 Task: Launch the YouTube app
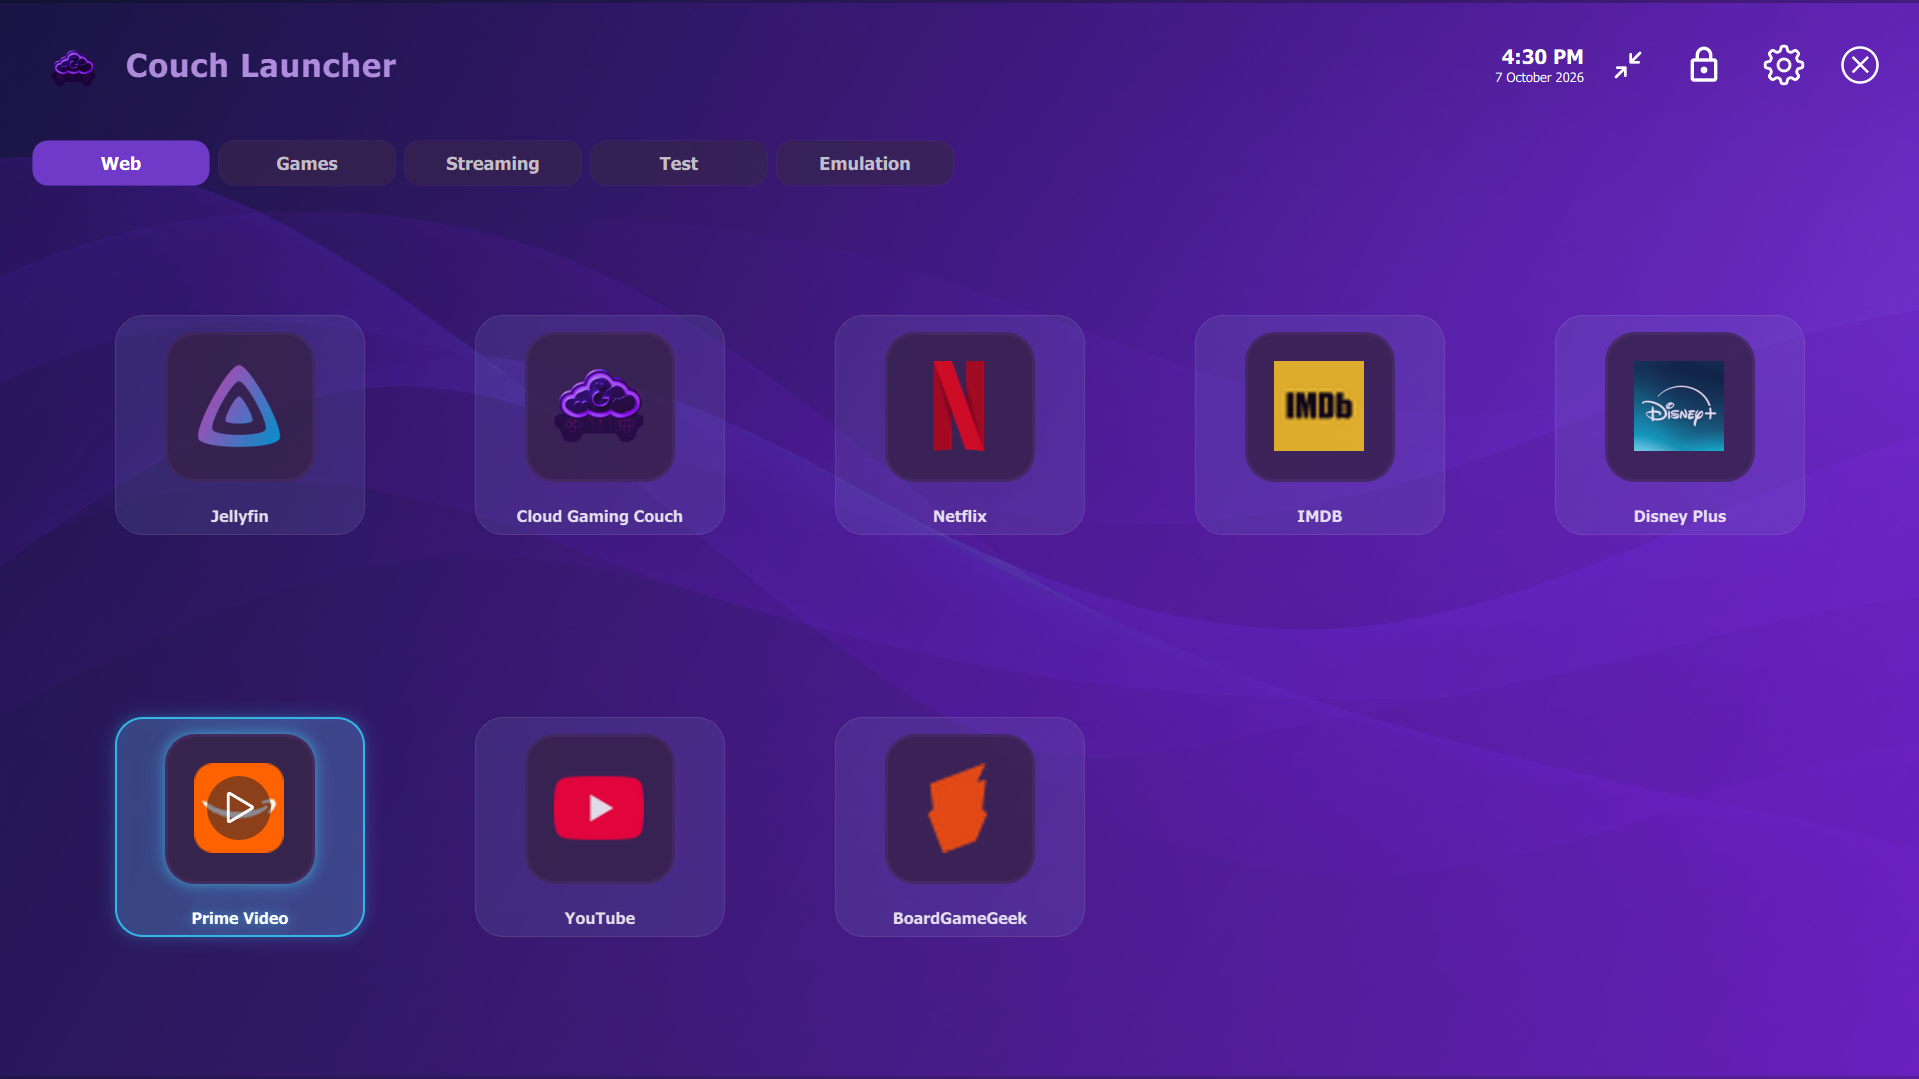[x=599, y=826]
